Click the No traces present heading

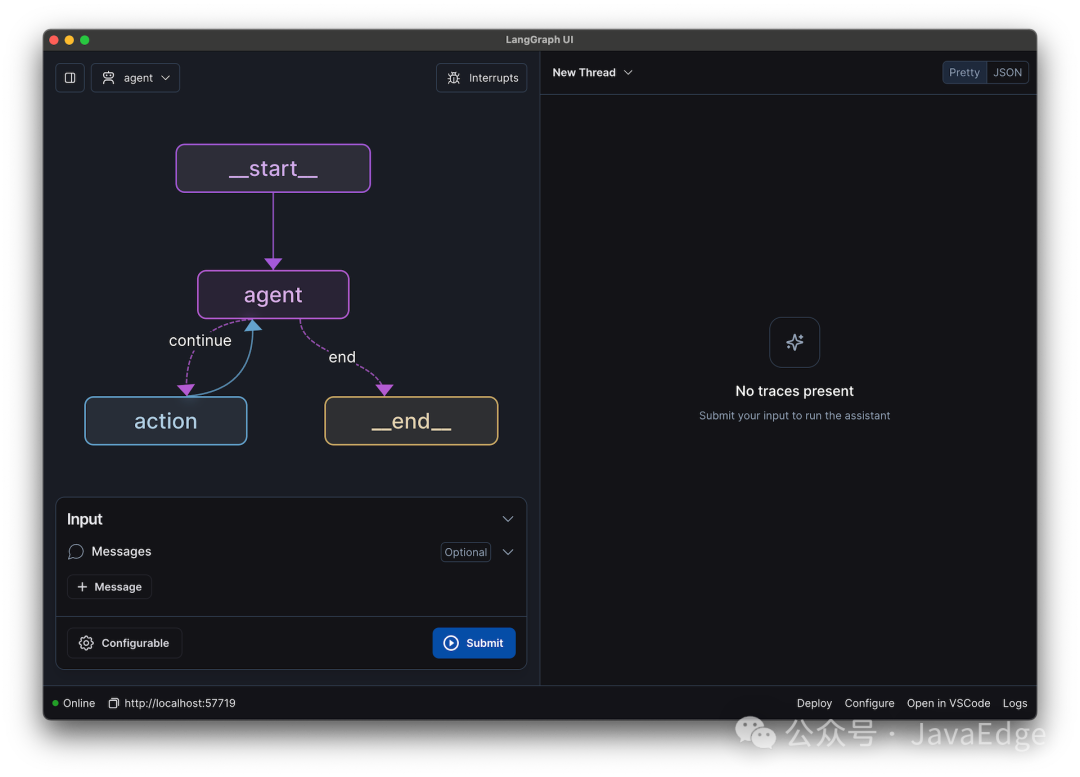pyautogui.click(x=794, y=391)
